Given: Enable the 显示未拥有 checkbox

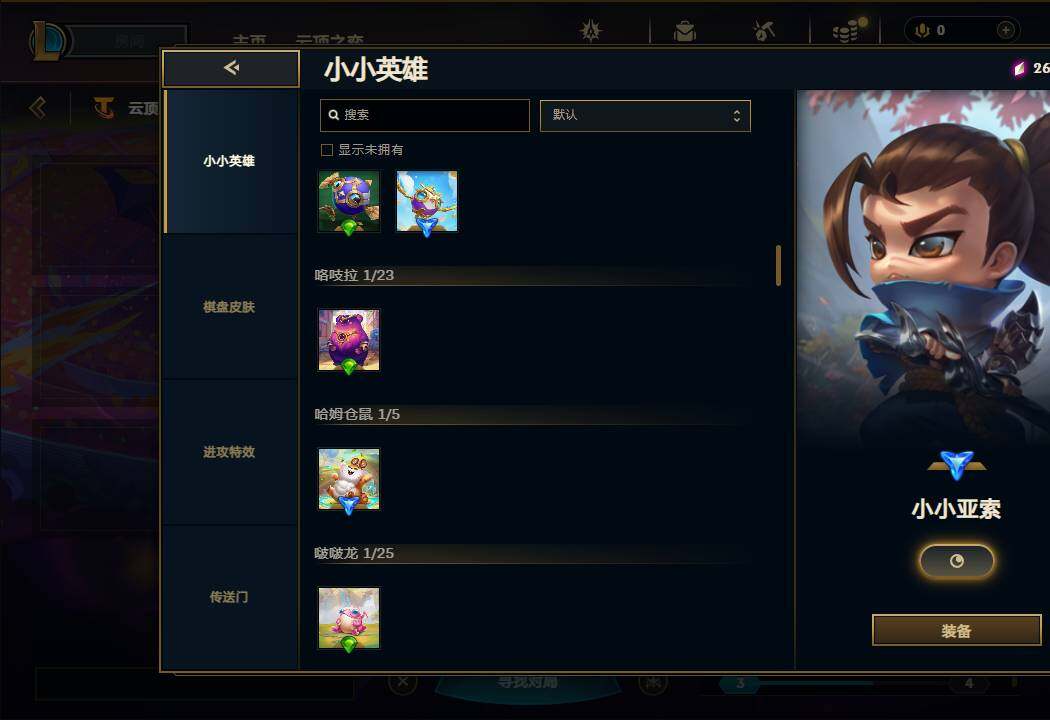Looking at the screenshot, I should [327, 150].
